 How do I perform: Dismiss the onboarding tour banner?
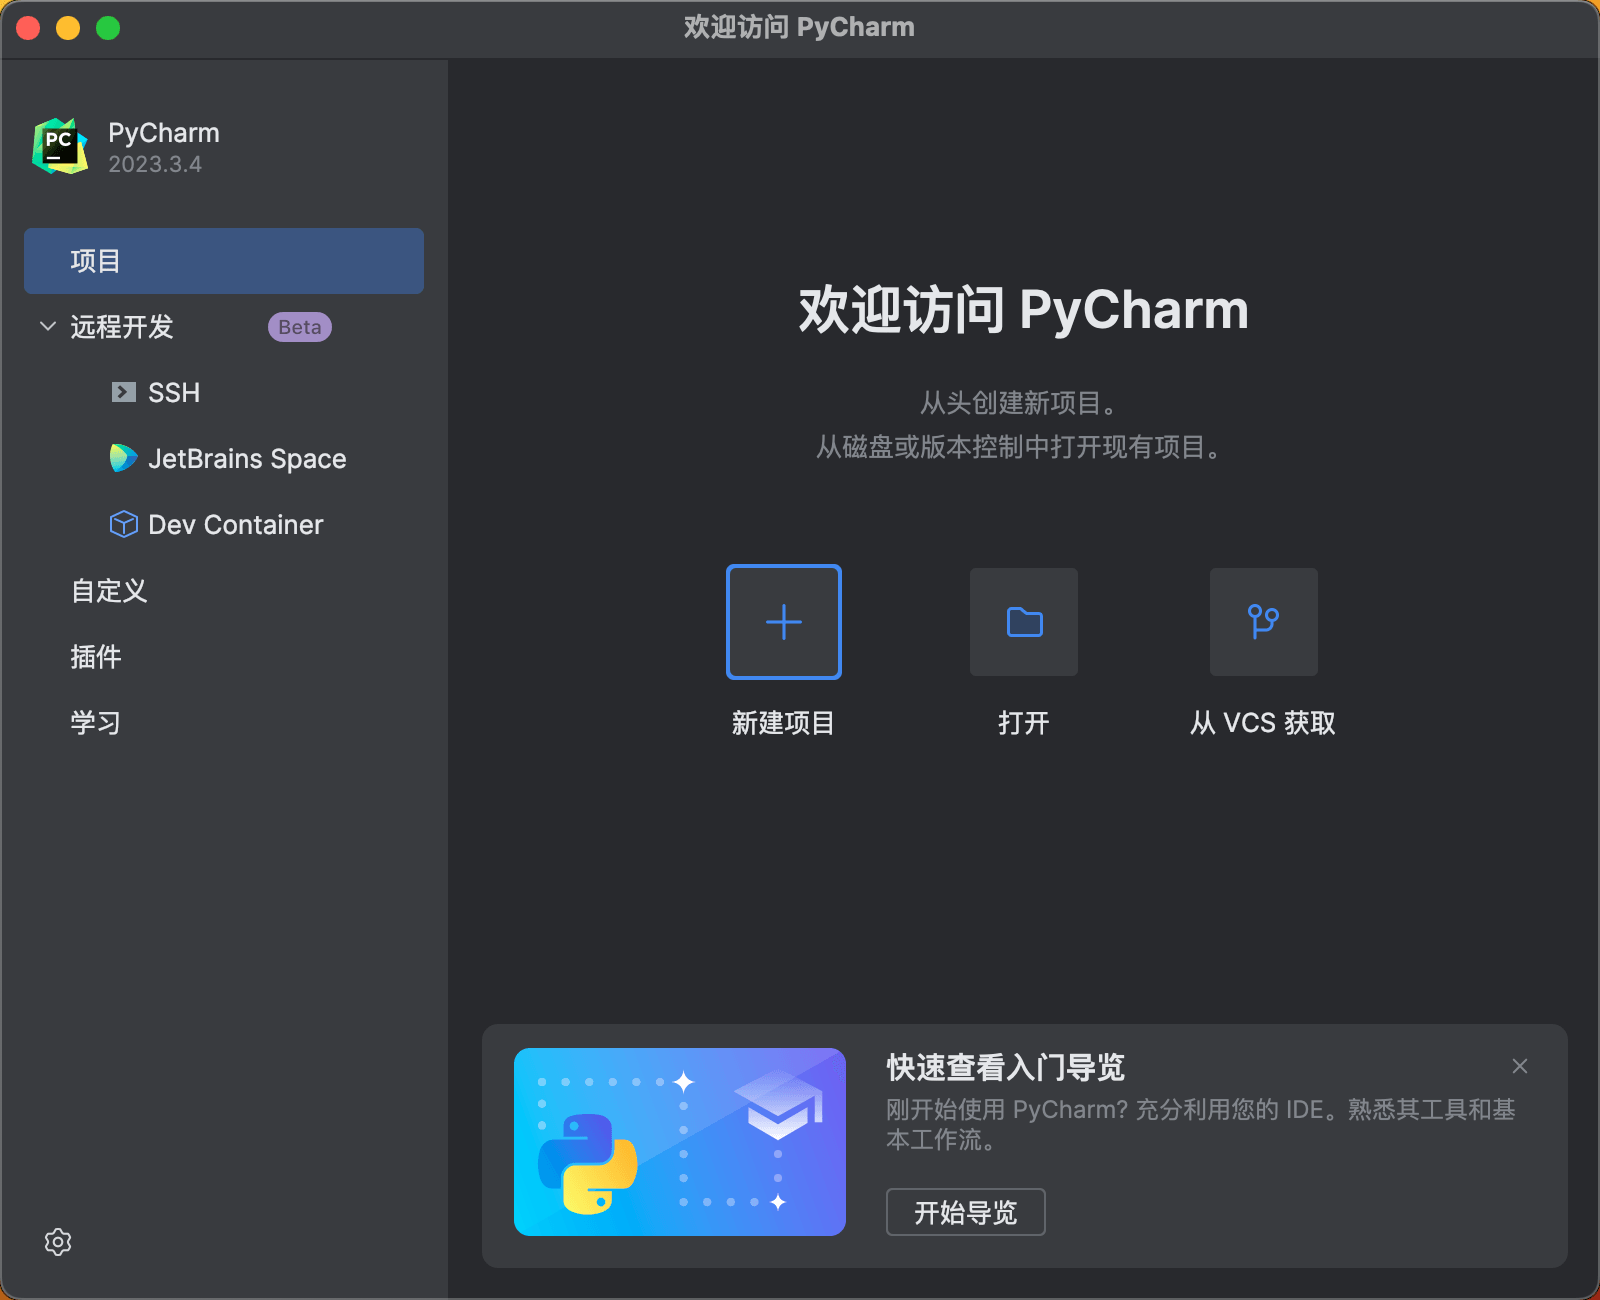click(1520, 1066)
